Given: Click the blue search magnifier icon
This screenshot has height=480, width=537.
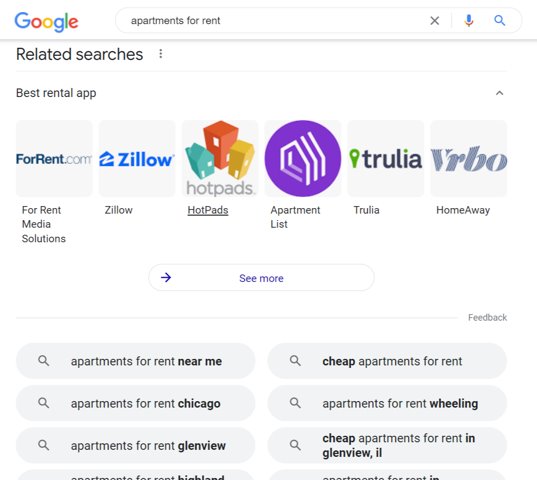Looking at the screenshot, I should click(x=500, y=21).
